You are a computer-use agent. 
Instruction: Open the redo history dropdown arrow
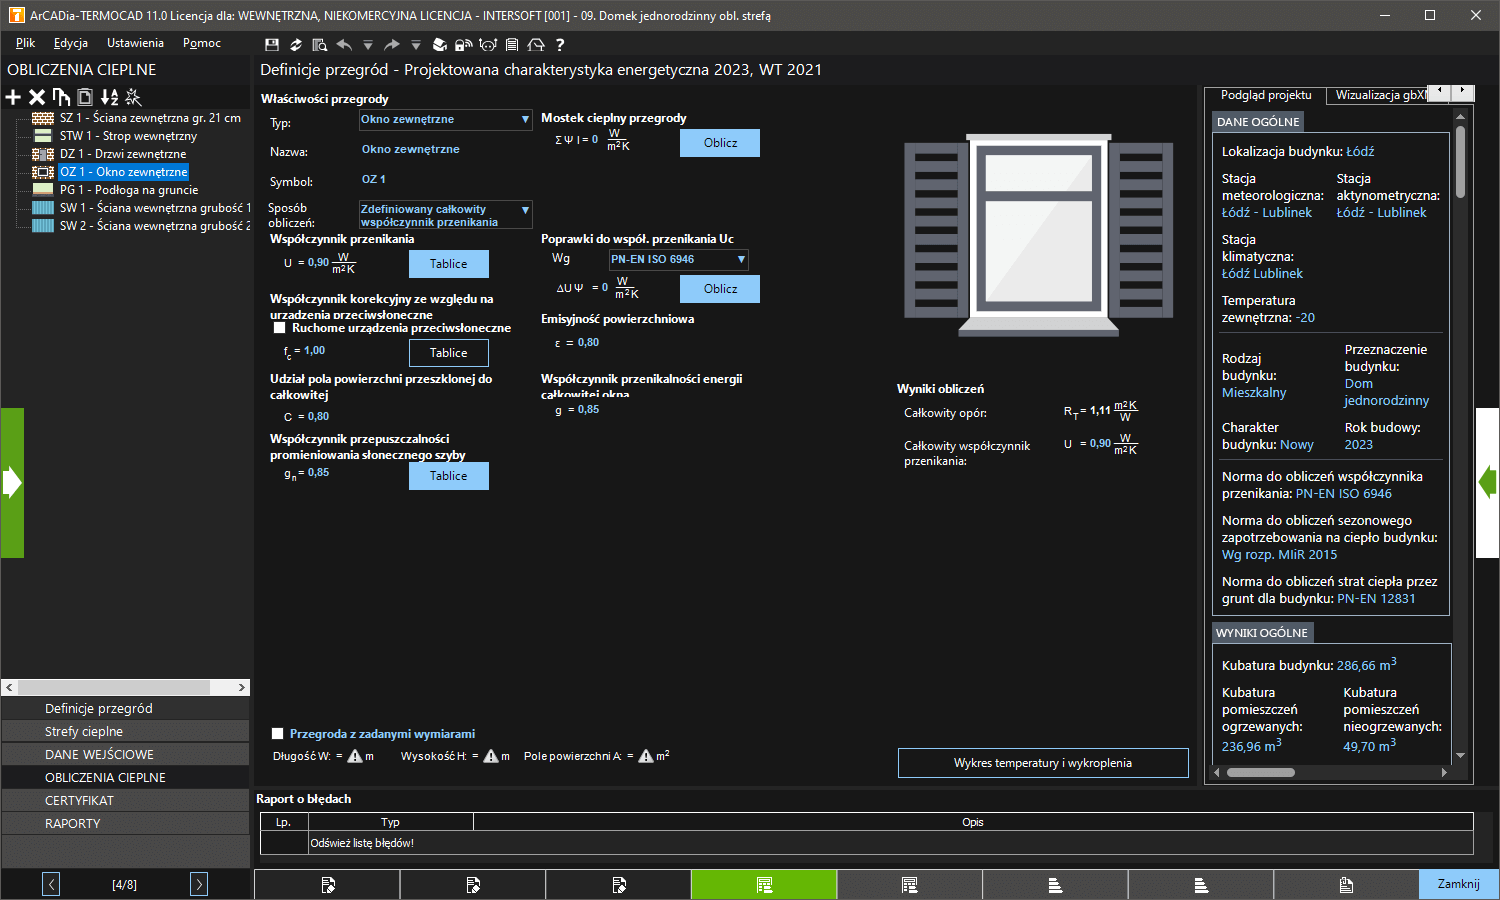point(416,45)
